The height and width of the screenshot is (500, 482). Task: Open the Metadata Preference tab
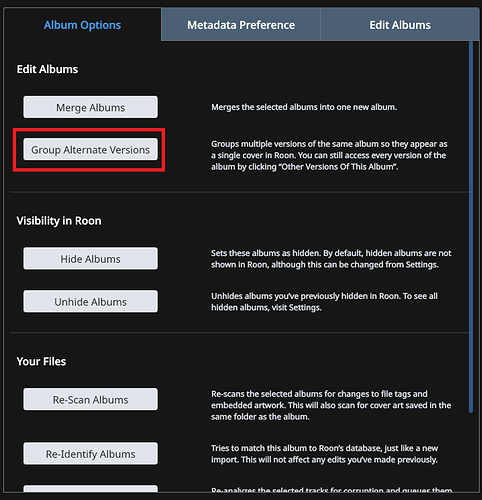(241, 25)
